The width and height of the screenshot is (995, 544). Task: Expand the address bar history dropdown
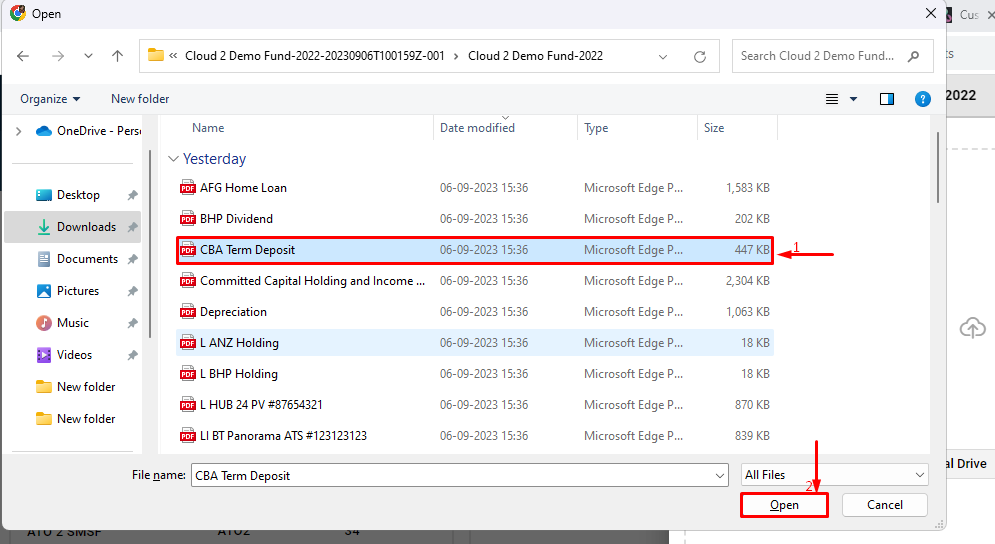coord(663,56)
